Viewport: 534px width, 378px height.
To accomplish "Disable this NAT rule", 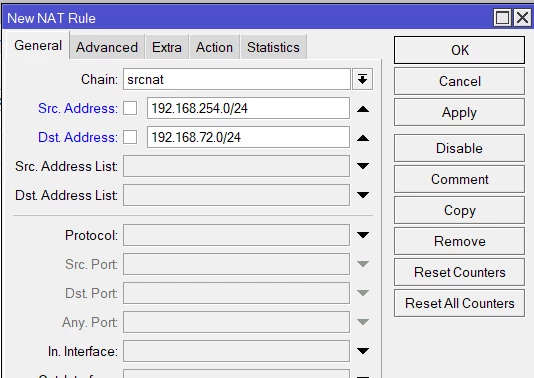I will click(459, 148).
